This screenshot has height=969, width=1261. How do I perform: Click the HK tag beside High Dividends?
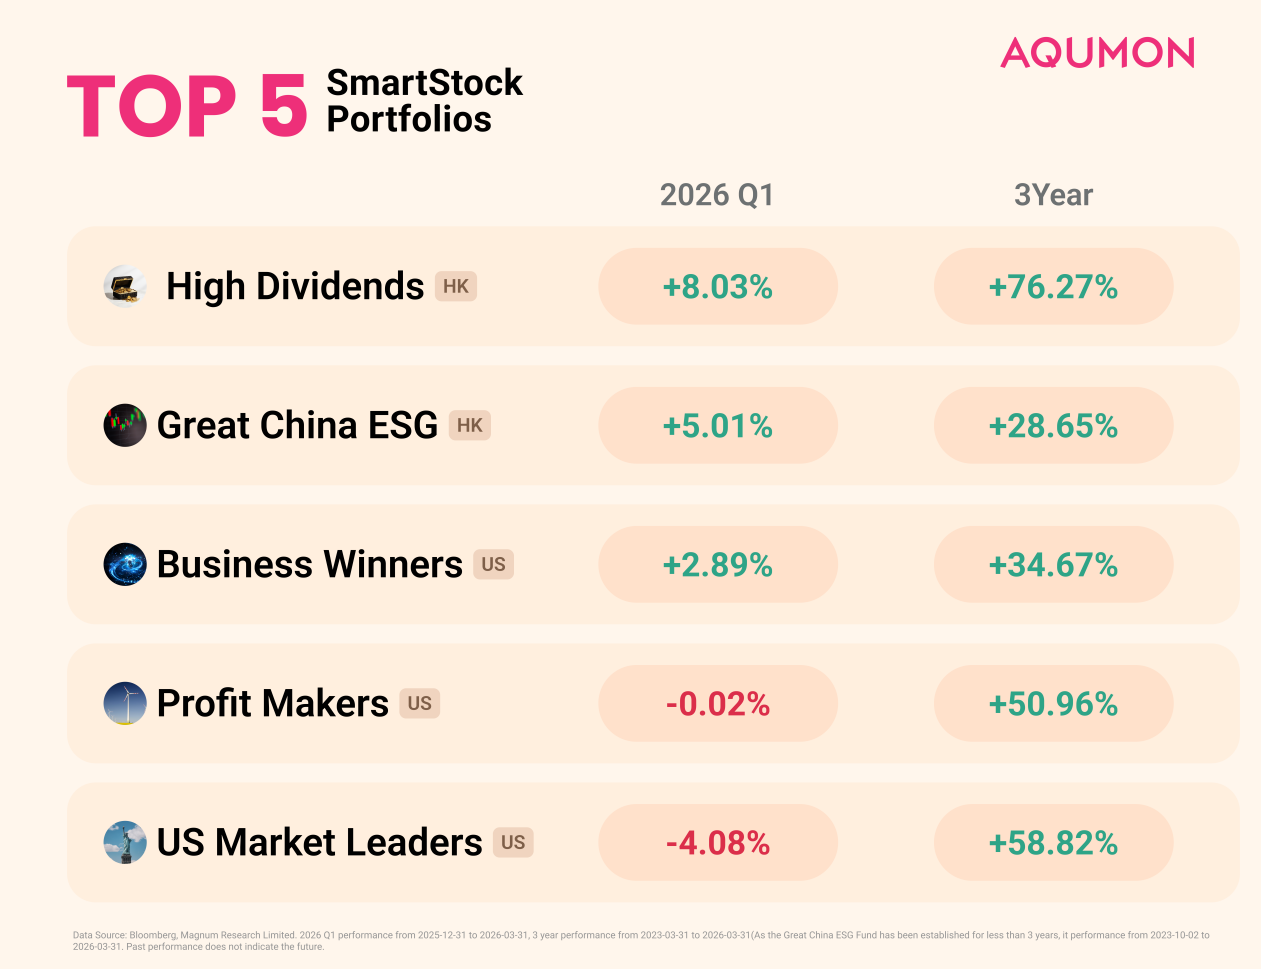pos(456,287)
